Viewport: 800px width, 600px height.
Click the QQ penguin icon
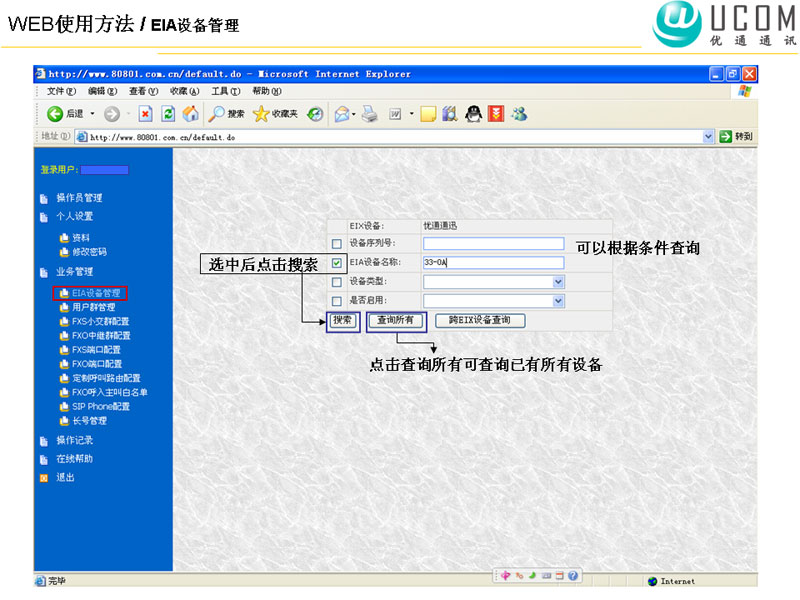coord(473,114)
